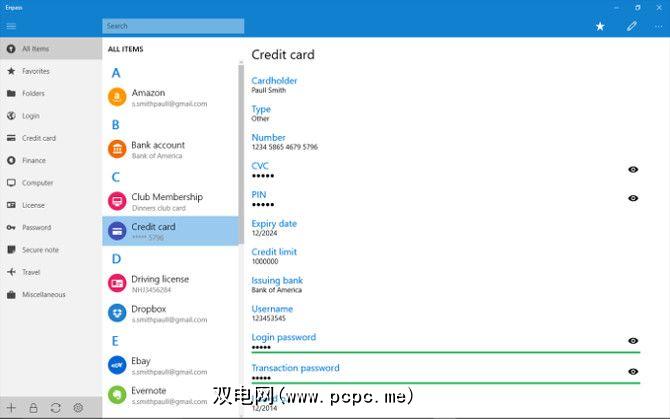
Task: Jump via letter E section header
Action: (x=115, y=341)
